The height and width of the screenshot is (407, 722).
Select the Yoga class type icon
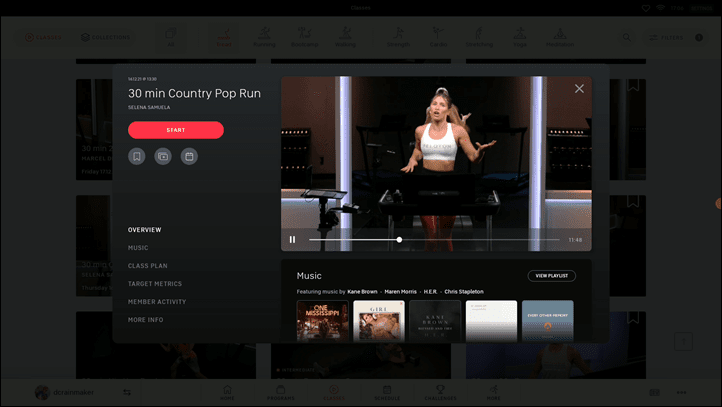(520, 37)
